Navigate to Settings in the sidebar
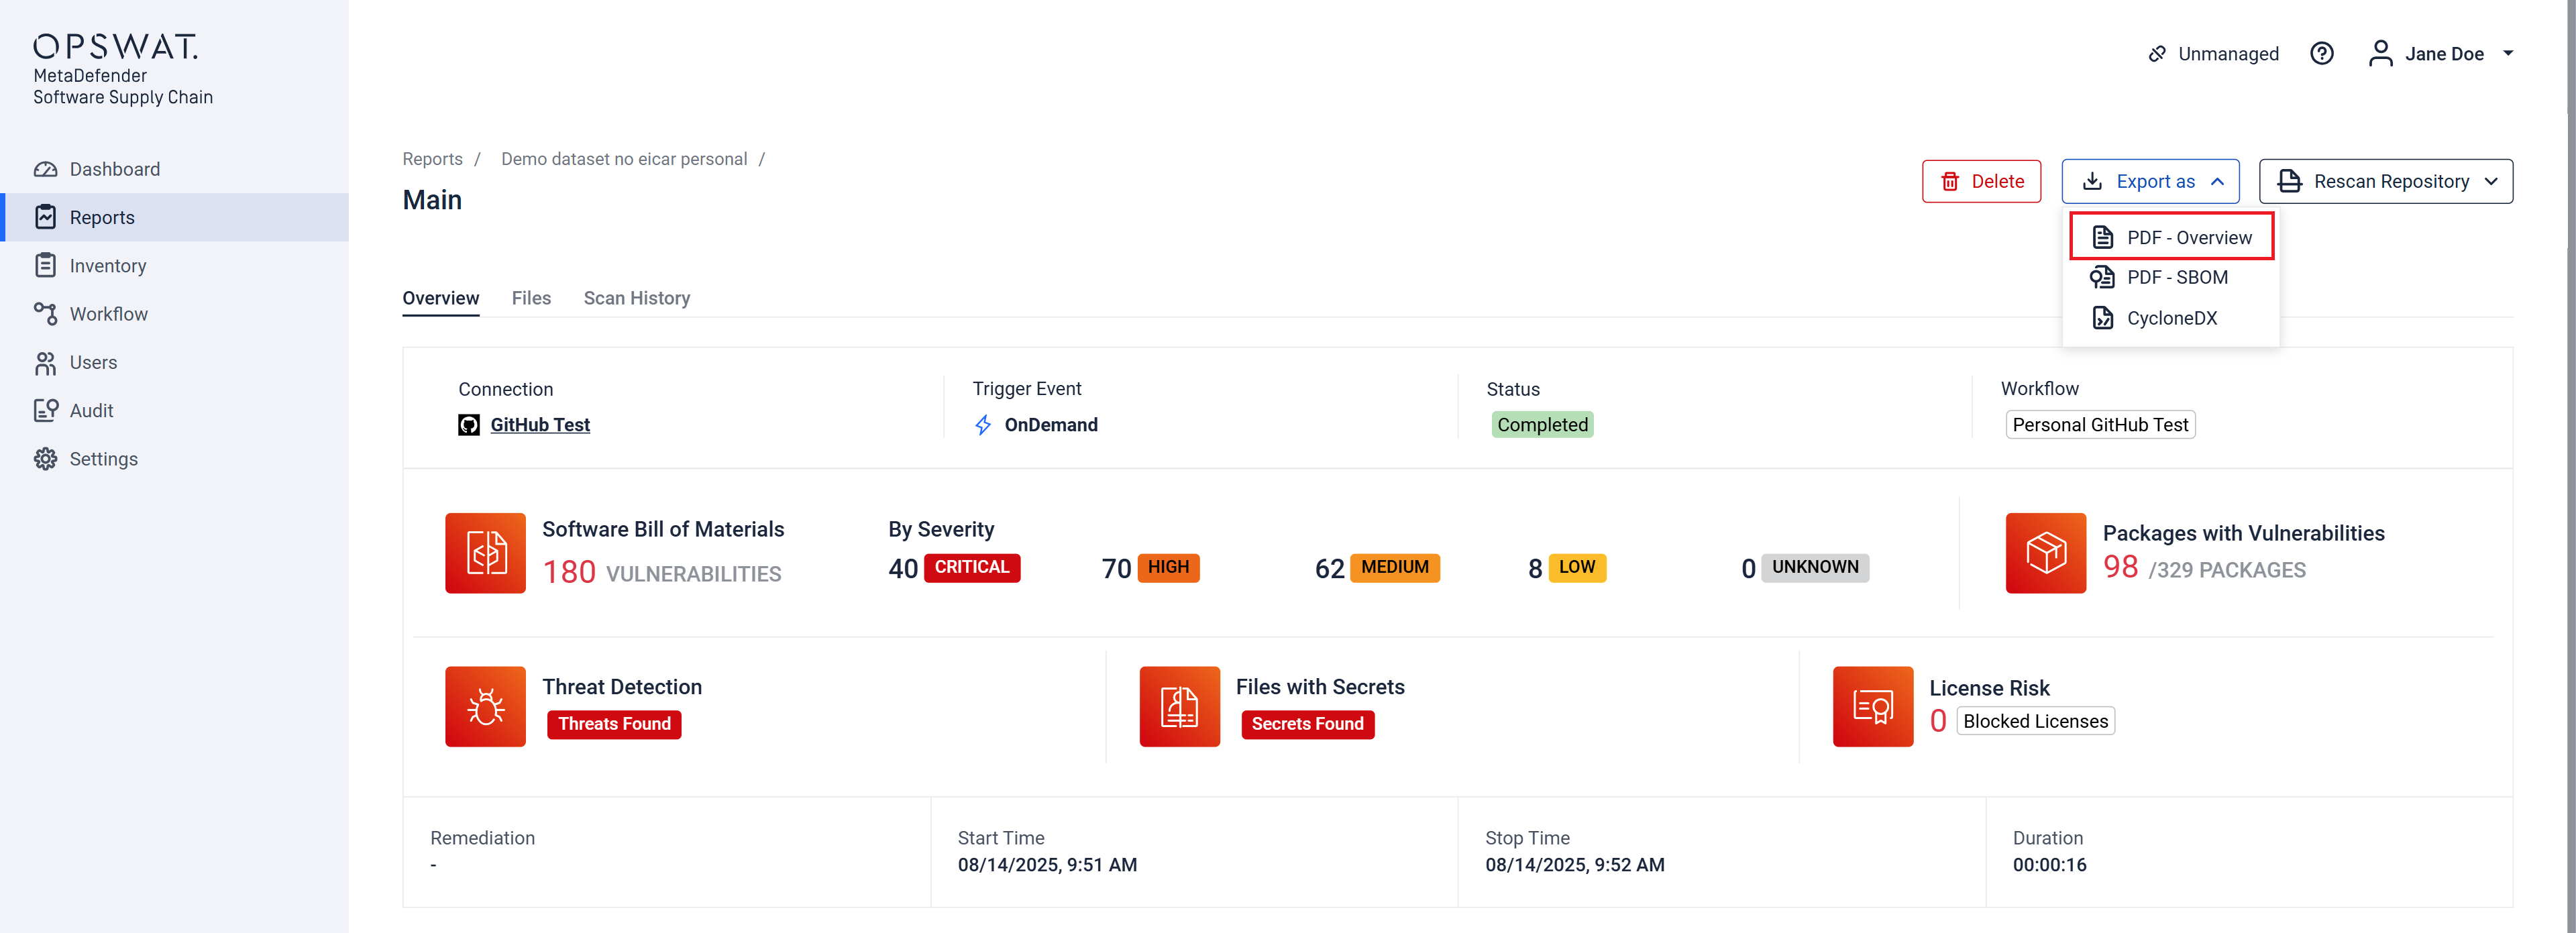Screen dimensions: 2576x933 pos(103,459)
